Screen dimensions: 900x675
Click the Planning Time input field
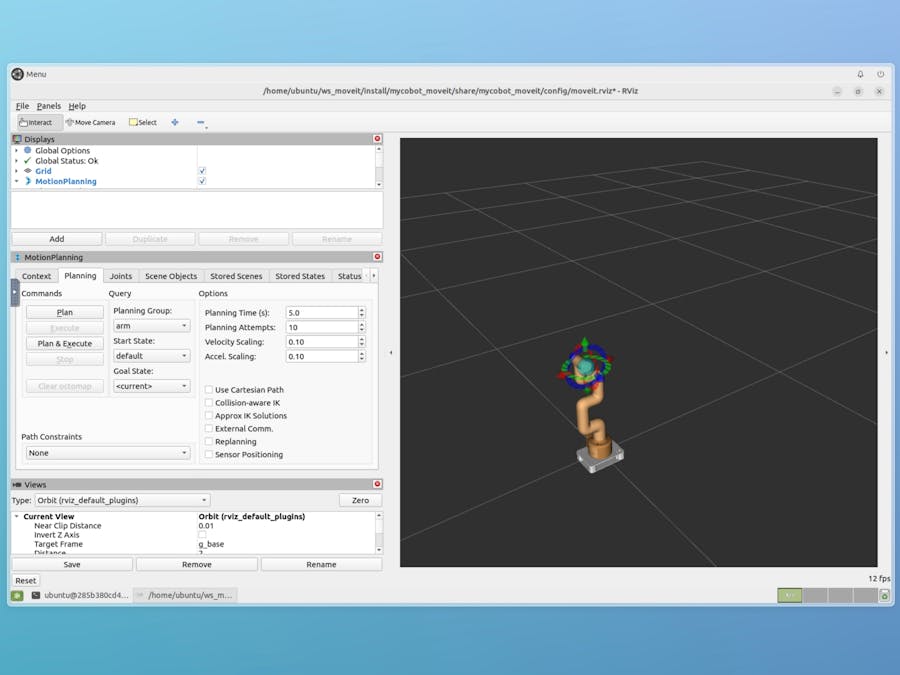pos(321,313)
